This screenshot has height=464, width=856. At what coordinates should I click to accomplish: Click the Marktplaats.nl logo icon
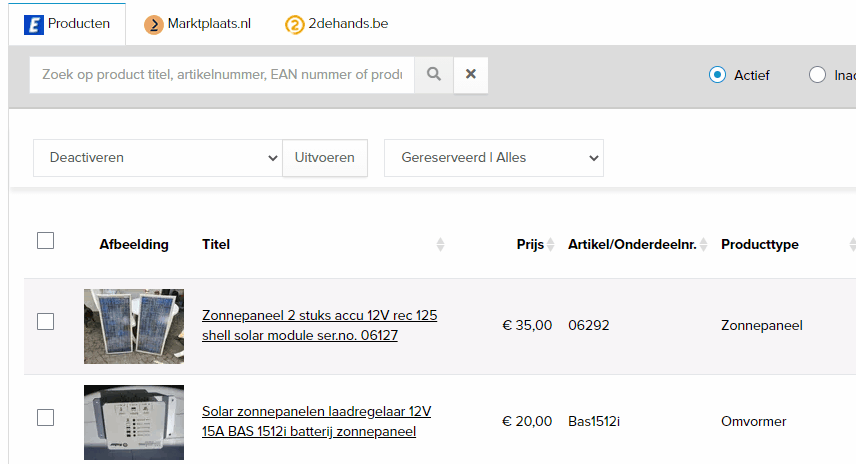154,24
